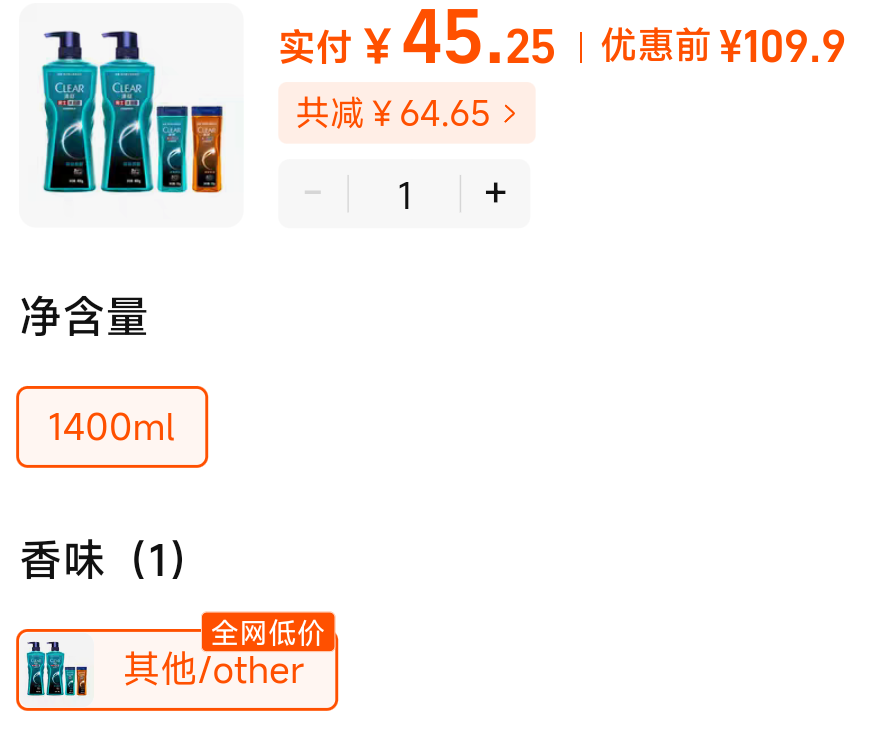Choose the 其他/other fragrance option
Viewport: 870px width, 735px height.
pyautogui.click(x=177, y=670)
